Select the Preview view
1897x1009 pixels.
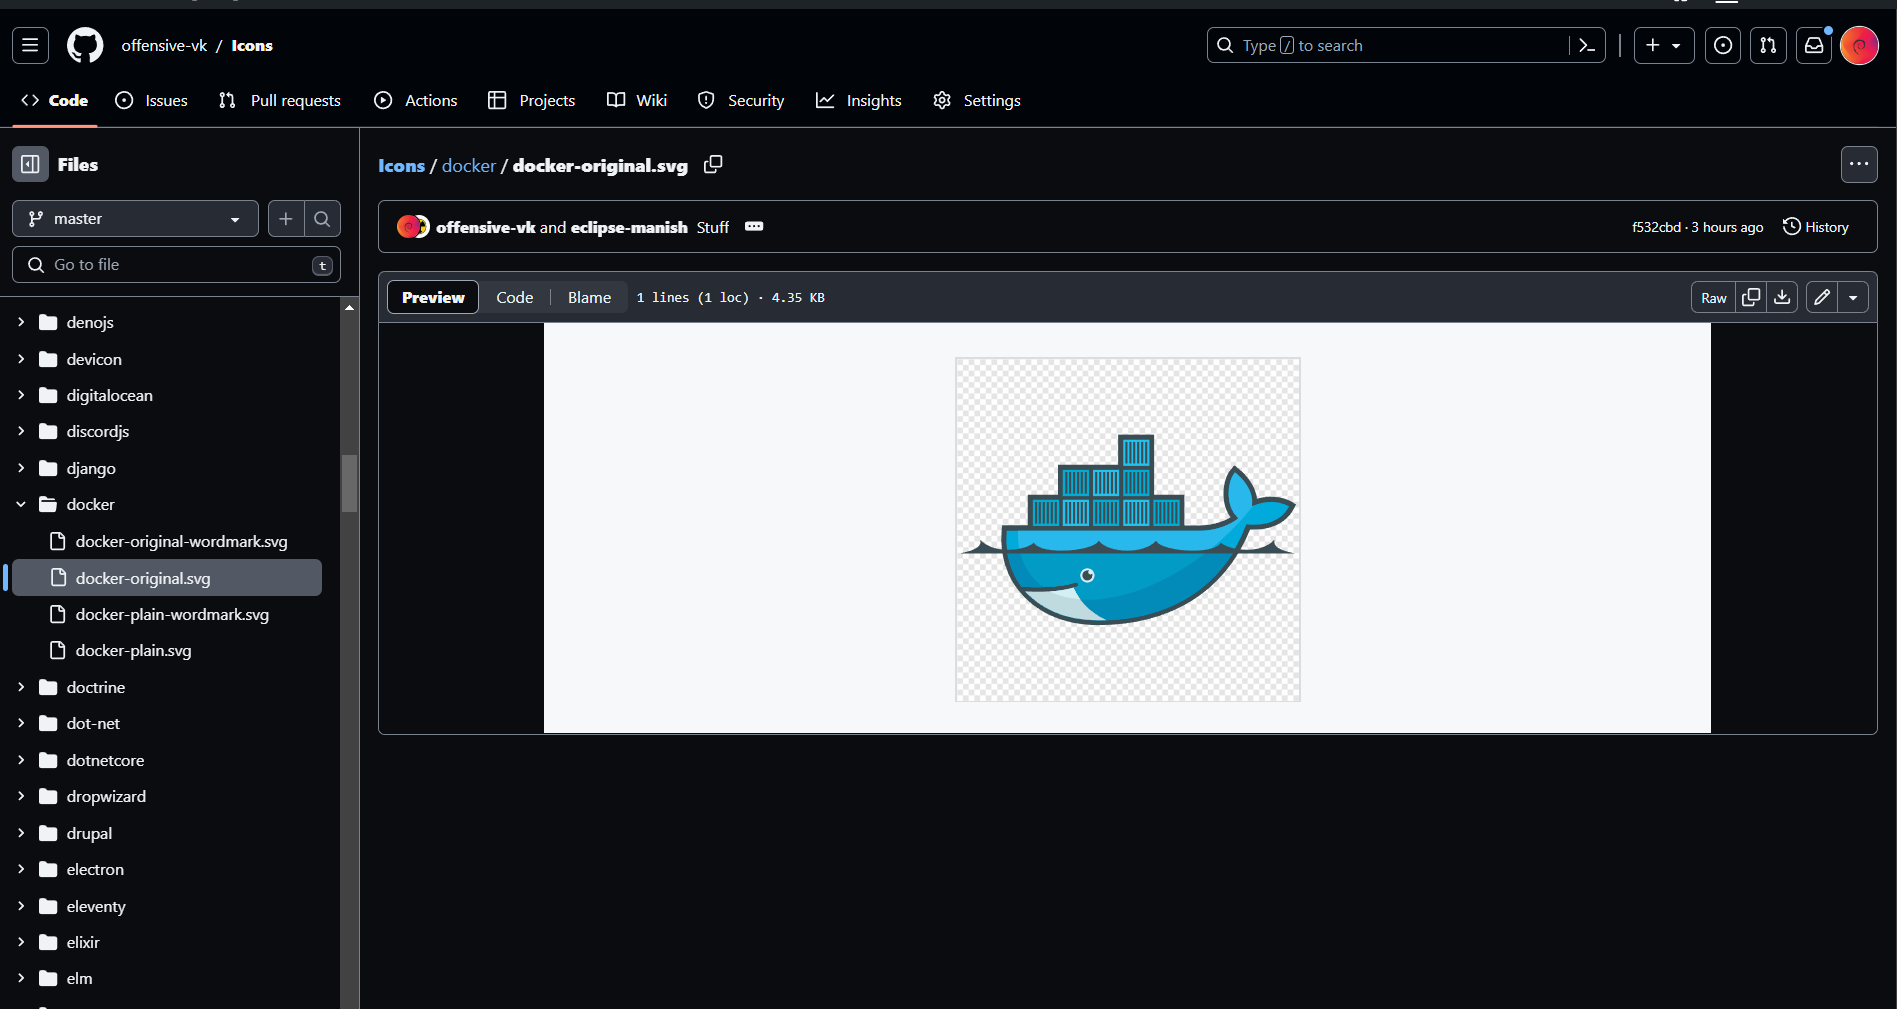tap(433, 297)
